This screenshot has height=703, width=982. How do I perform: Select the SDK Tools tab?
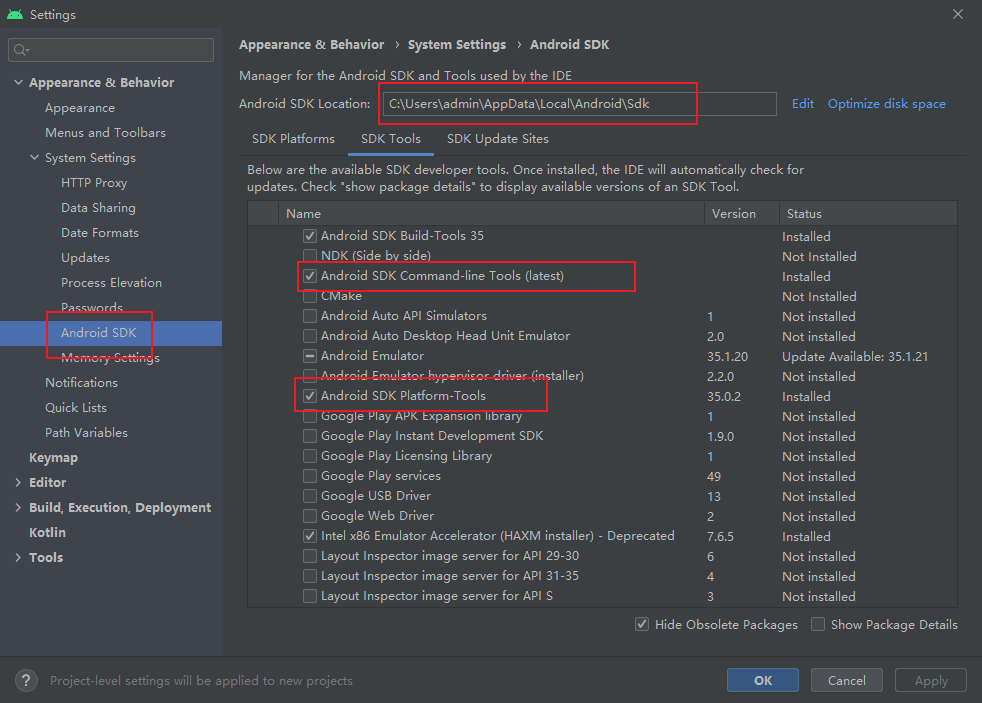point(391,139)
